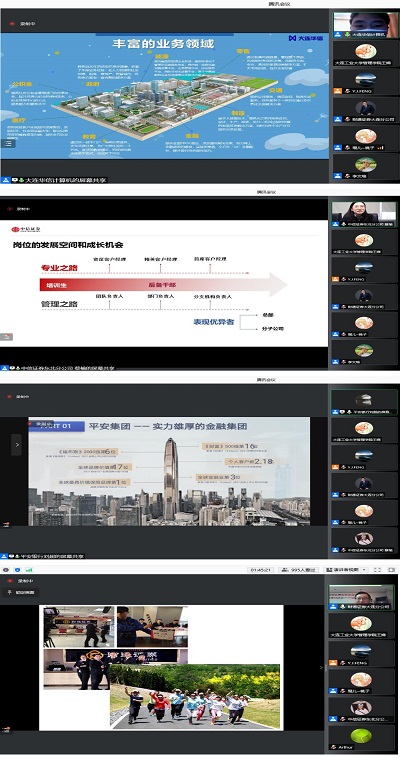Click the small icon at the Ping An slide's lower left
The width and height of the screenshot is (400, 760).
click(5, 524)
